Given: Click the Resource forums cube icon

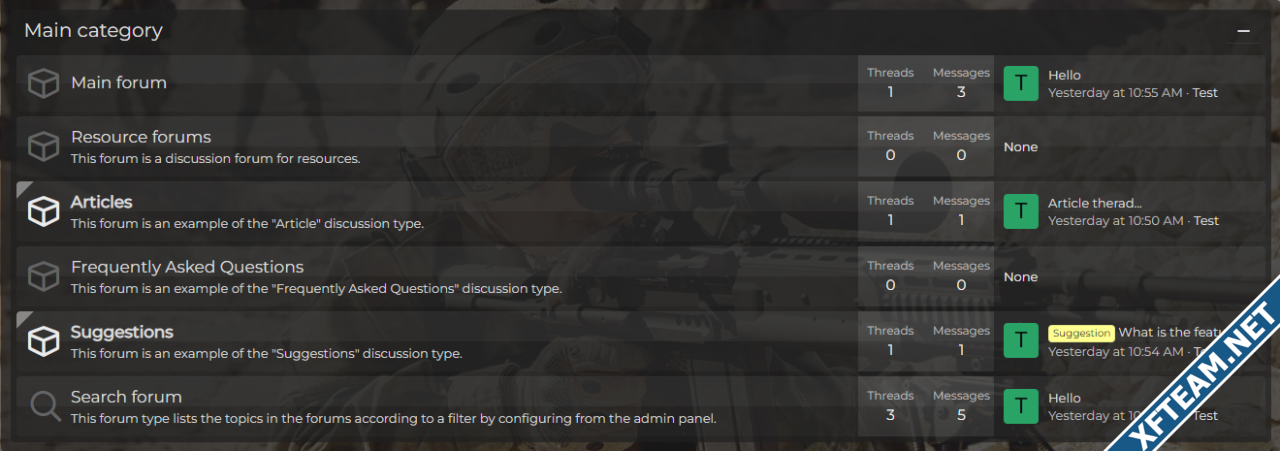Looking at the screenshot, I should 43,147.
